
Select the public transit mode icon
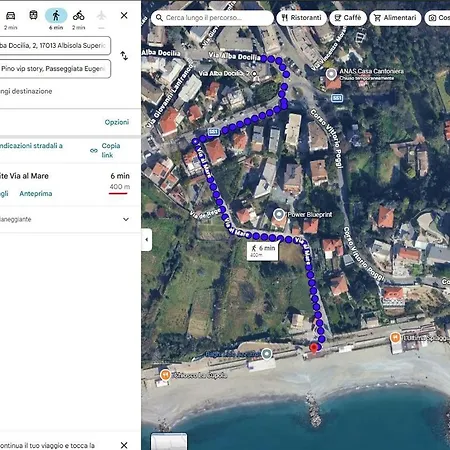(33, 15)
